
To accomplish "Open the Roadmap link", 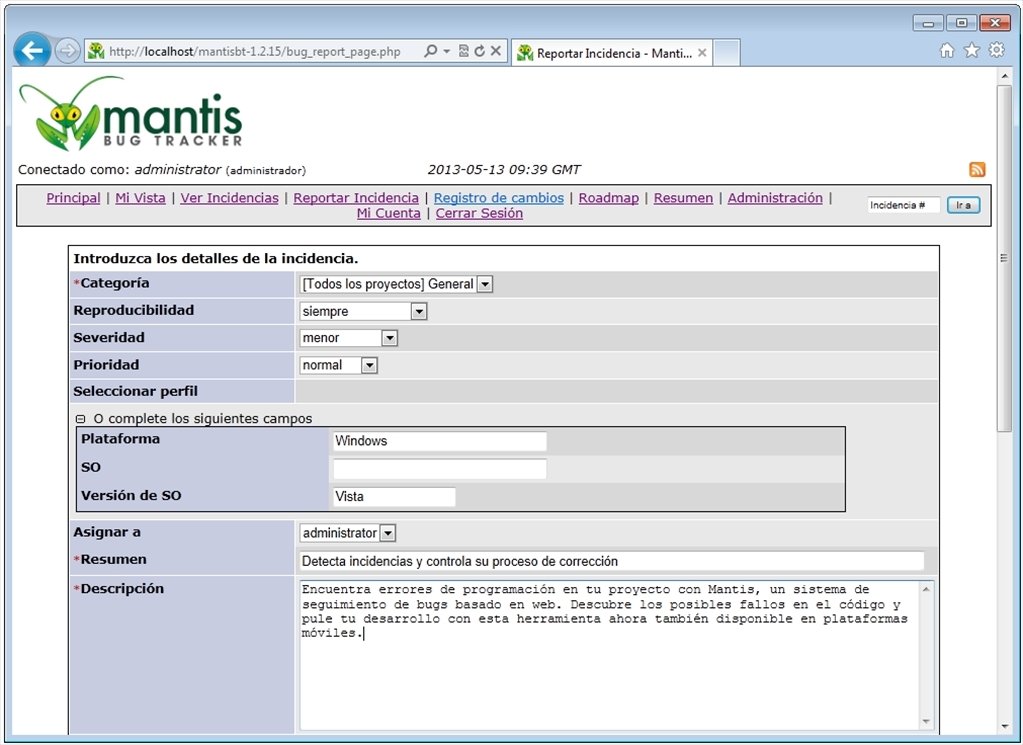I will tap(609, 198).
